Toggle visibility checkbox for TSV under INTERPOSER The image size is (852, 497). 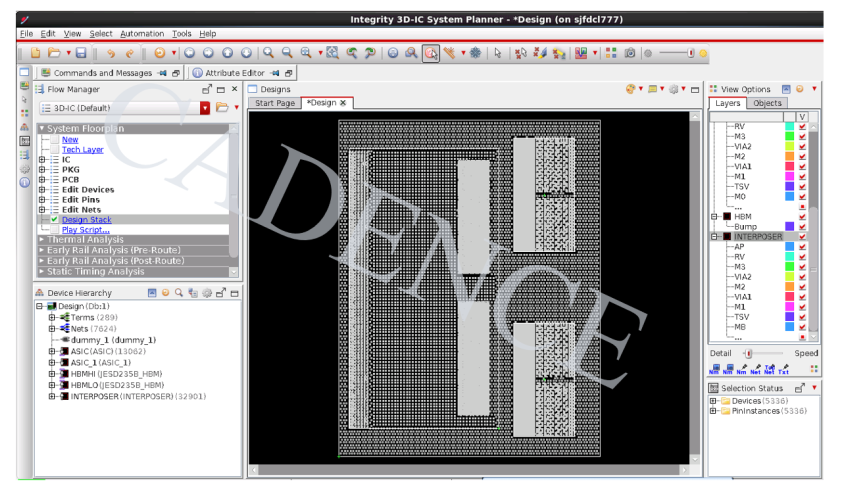tap(802, 317)
